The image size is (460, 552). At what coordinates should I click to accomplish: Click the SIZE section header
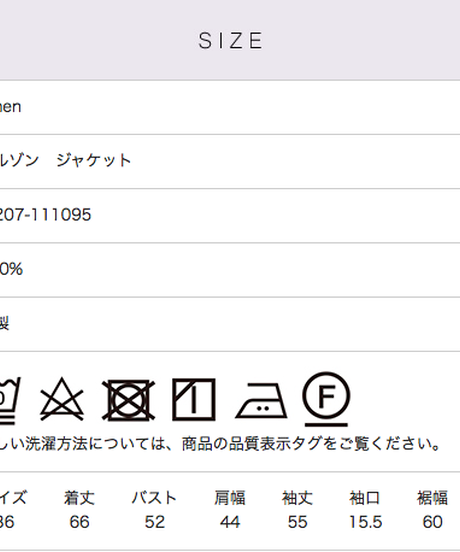point(231,40)
